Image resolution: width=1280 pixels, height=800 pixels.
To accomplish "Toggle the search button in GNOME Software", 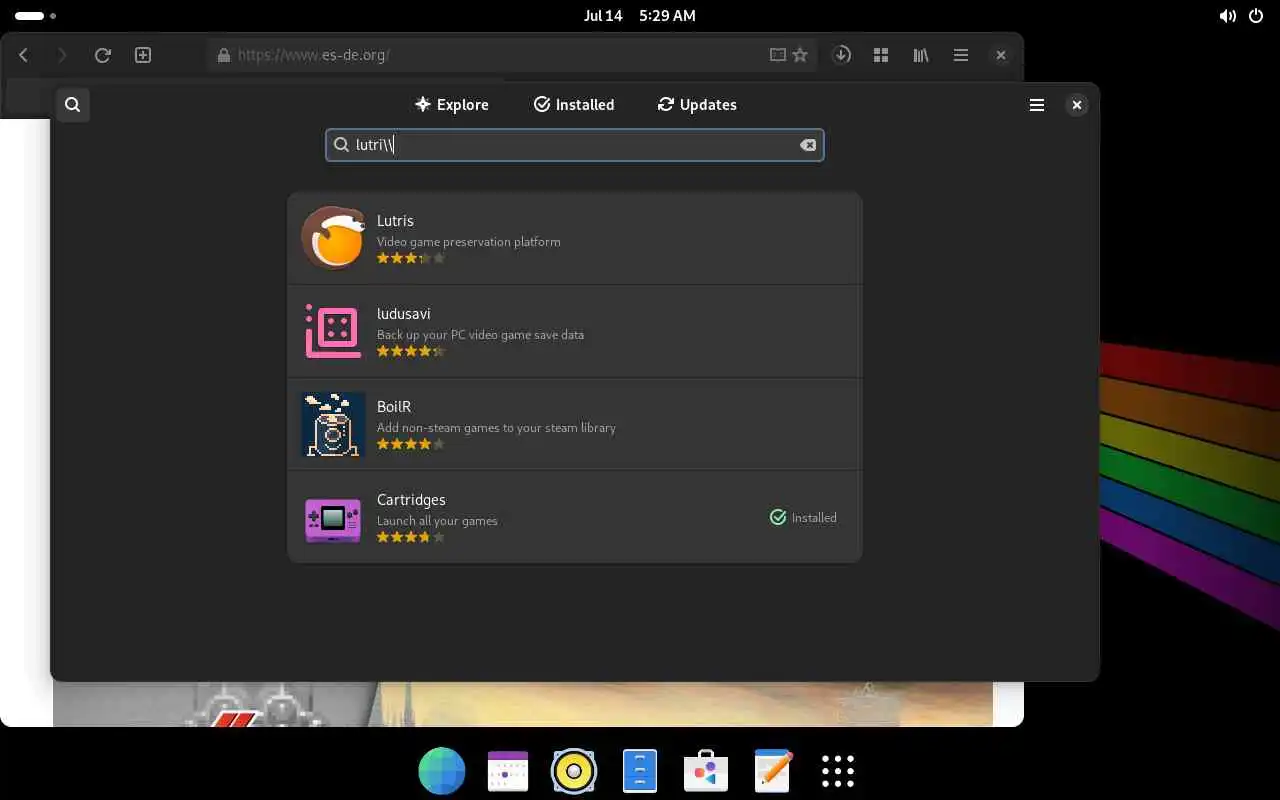I will pos(72,104).
